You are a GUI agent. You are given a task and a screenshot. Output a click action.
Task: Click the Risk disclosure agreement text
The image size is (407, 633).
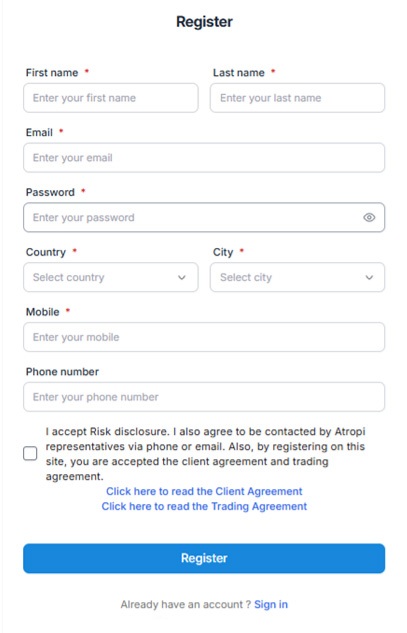(206, 454)
